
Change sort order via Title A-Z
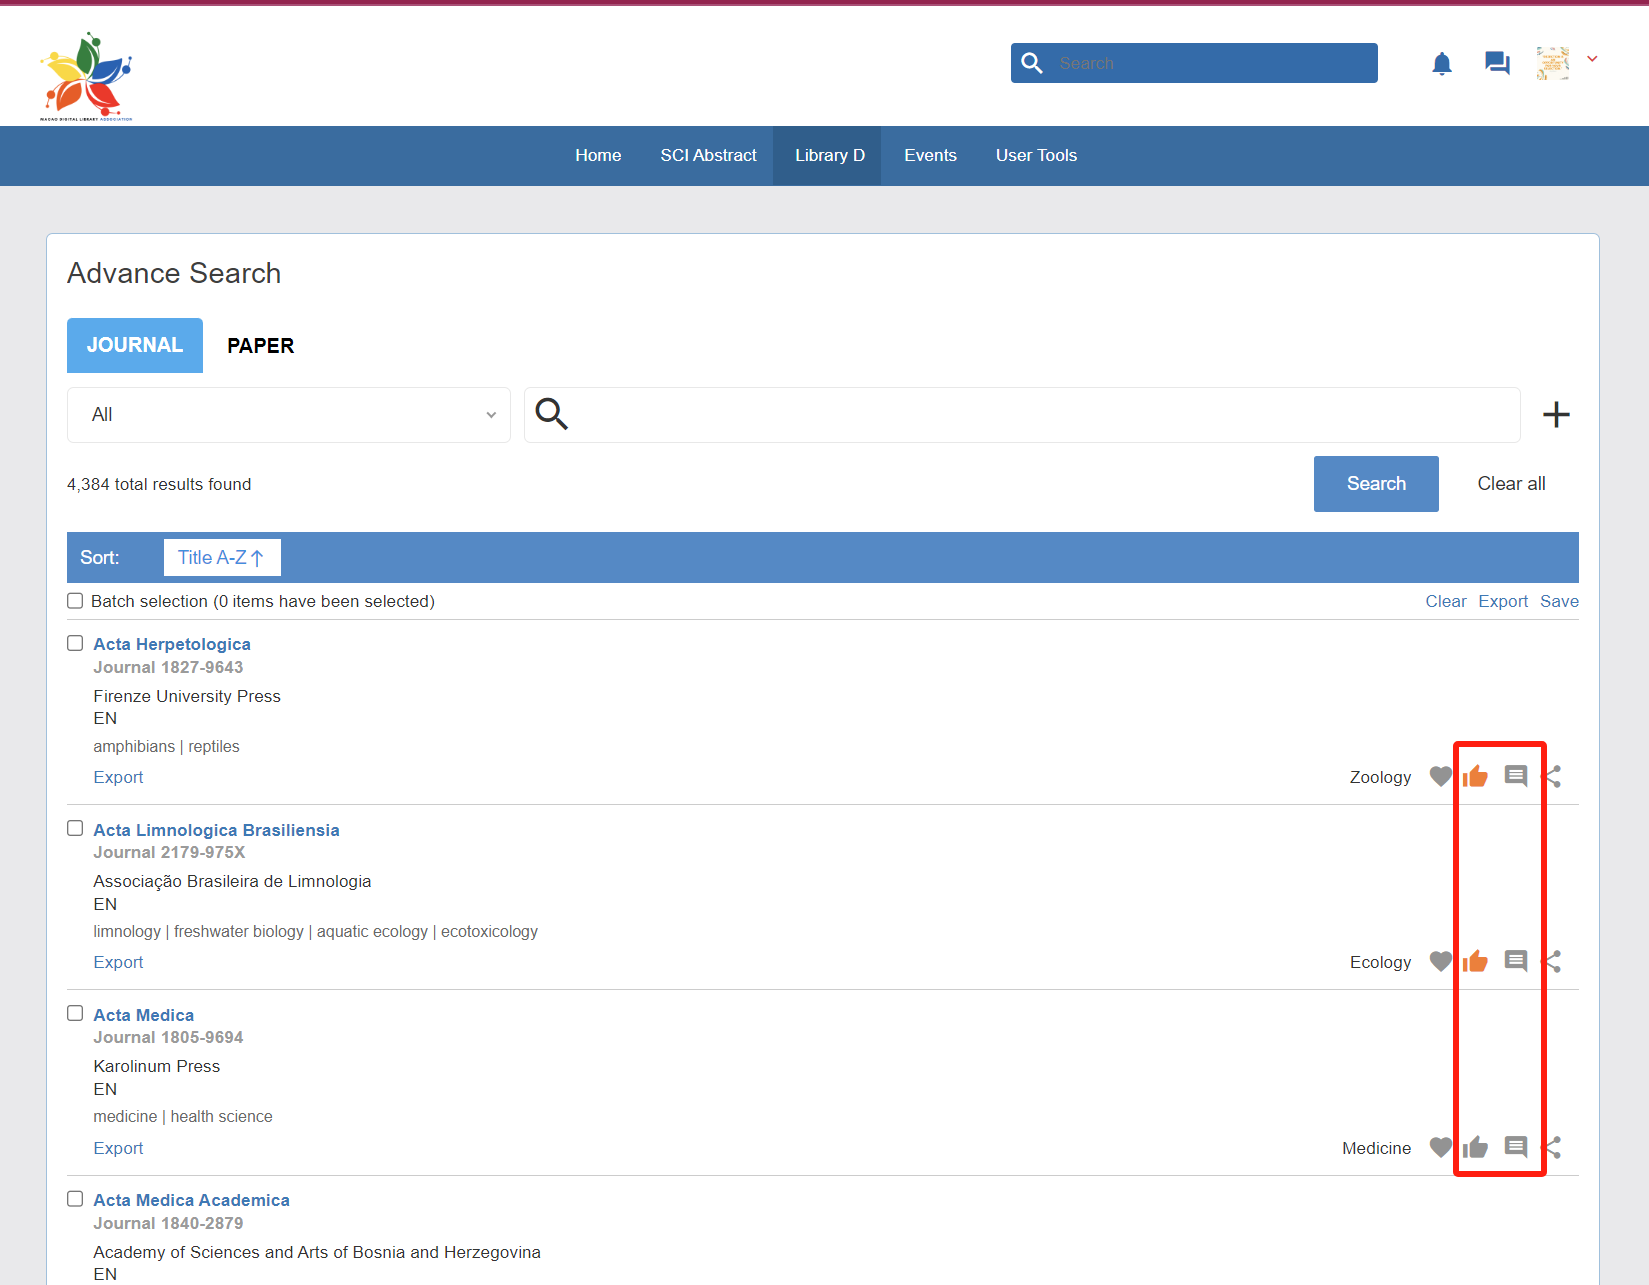(222, 558)
